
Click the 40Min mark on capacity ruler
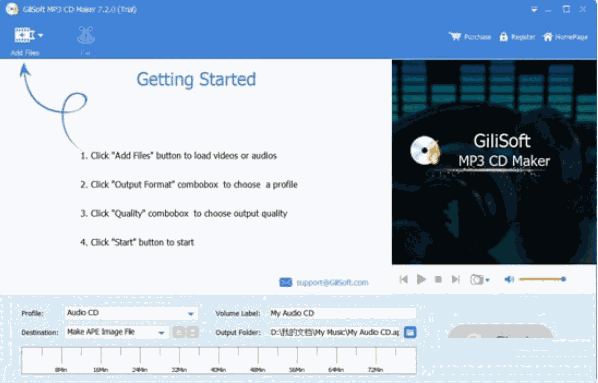tap(218, 369)
